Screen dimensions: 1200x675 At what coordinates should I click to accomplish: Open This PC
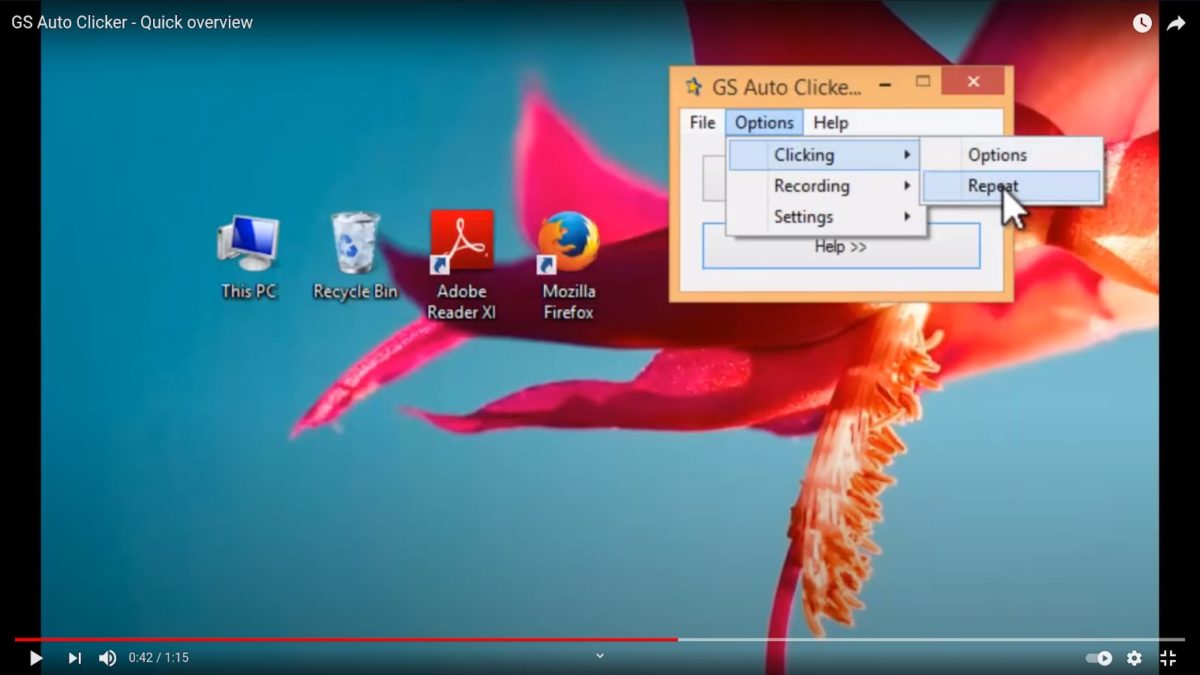coord(246,240)
